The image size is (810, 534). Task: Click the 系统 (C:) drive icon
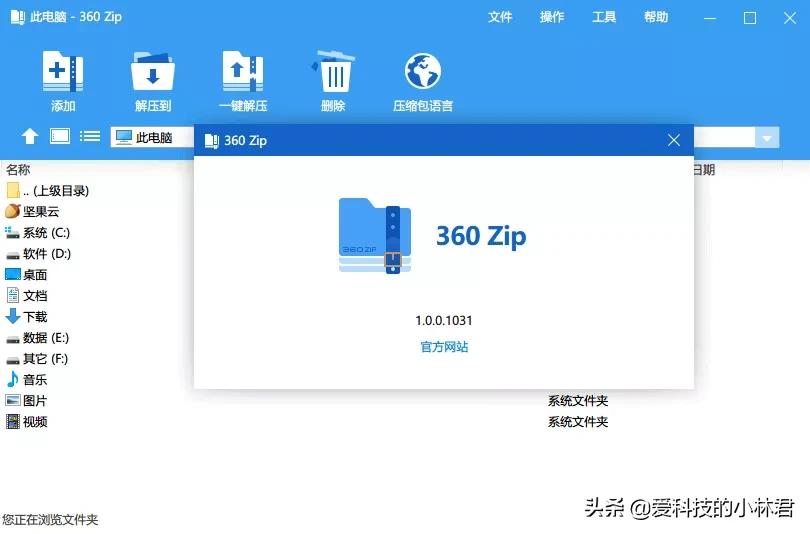pyautogui.click(x=12, y=232)
